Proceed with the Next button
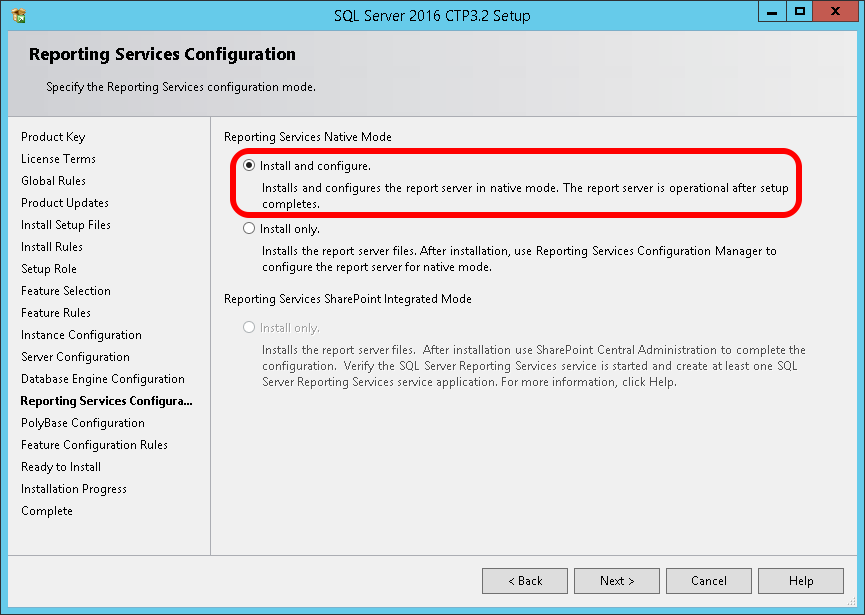The image size is (865, 615). 617,581
